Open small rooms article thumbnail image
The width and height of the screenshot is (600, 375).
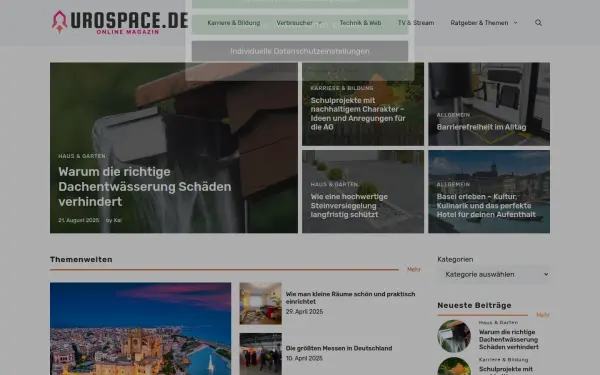click(261, 303)
